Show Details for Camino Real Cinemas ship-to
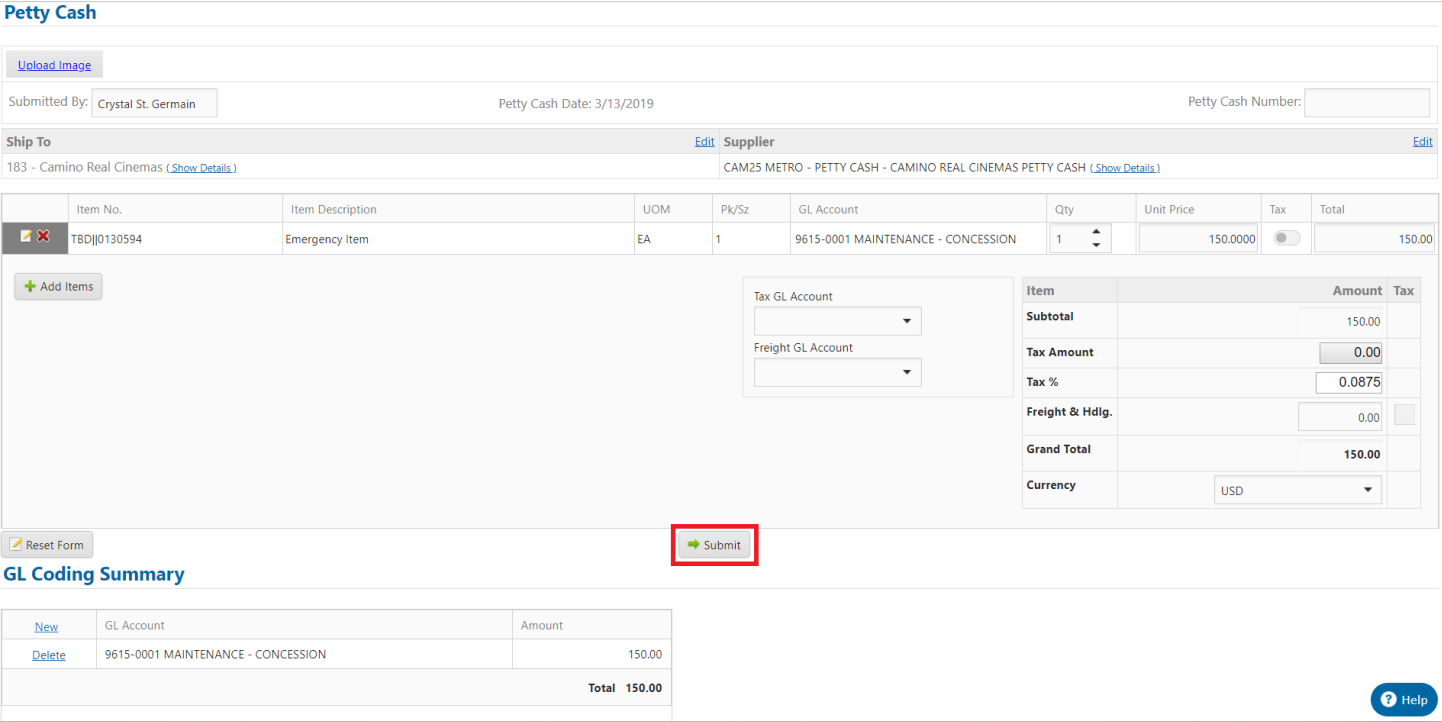Screen dimensions: 1442x722 [202, 168]
